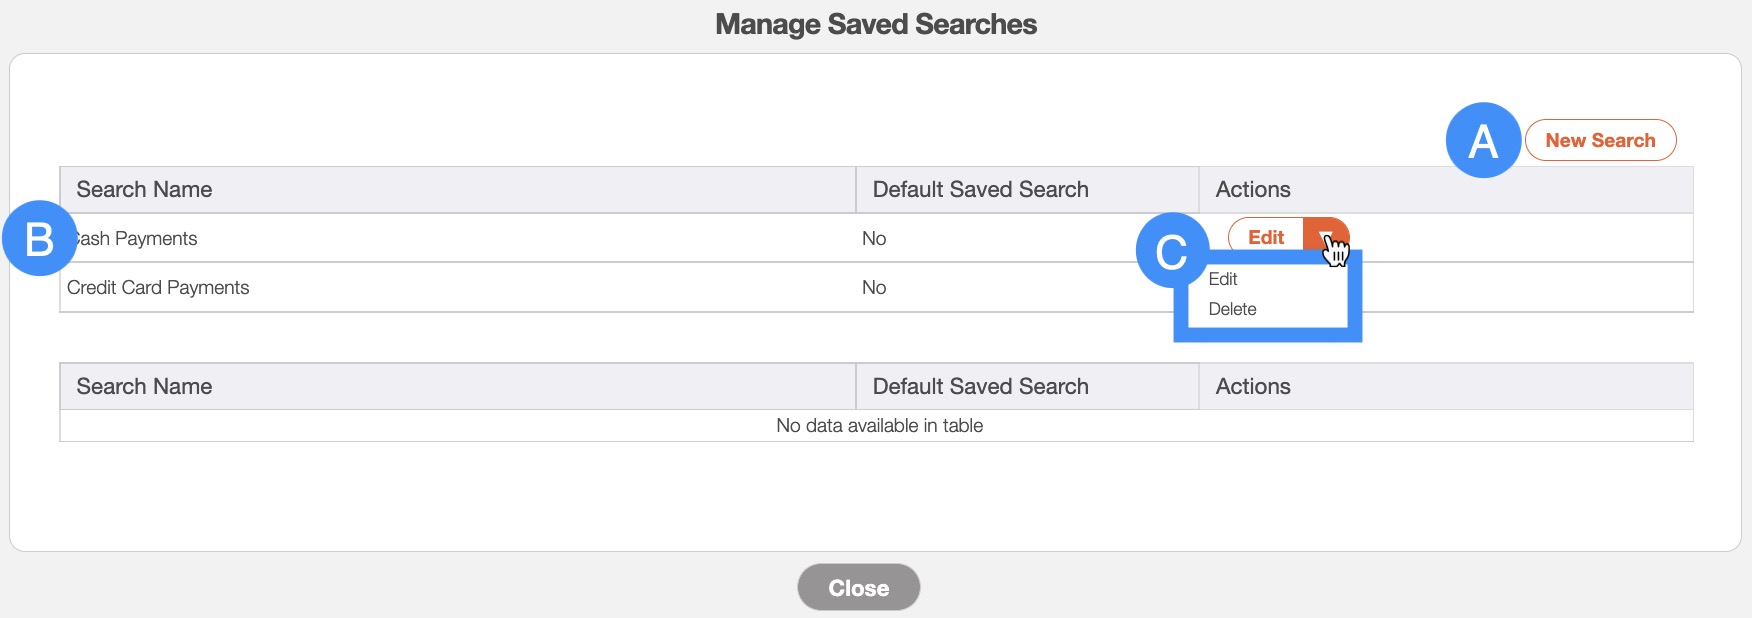
Task: Click the second table's Search Name header
Action: [144, 387]
